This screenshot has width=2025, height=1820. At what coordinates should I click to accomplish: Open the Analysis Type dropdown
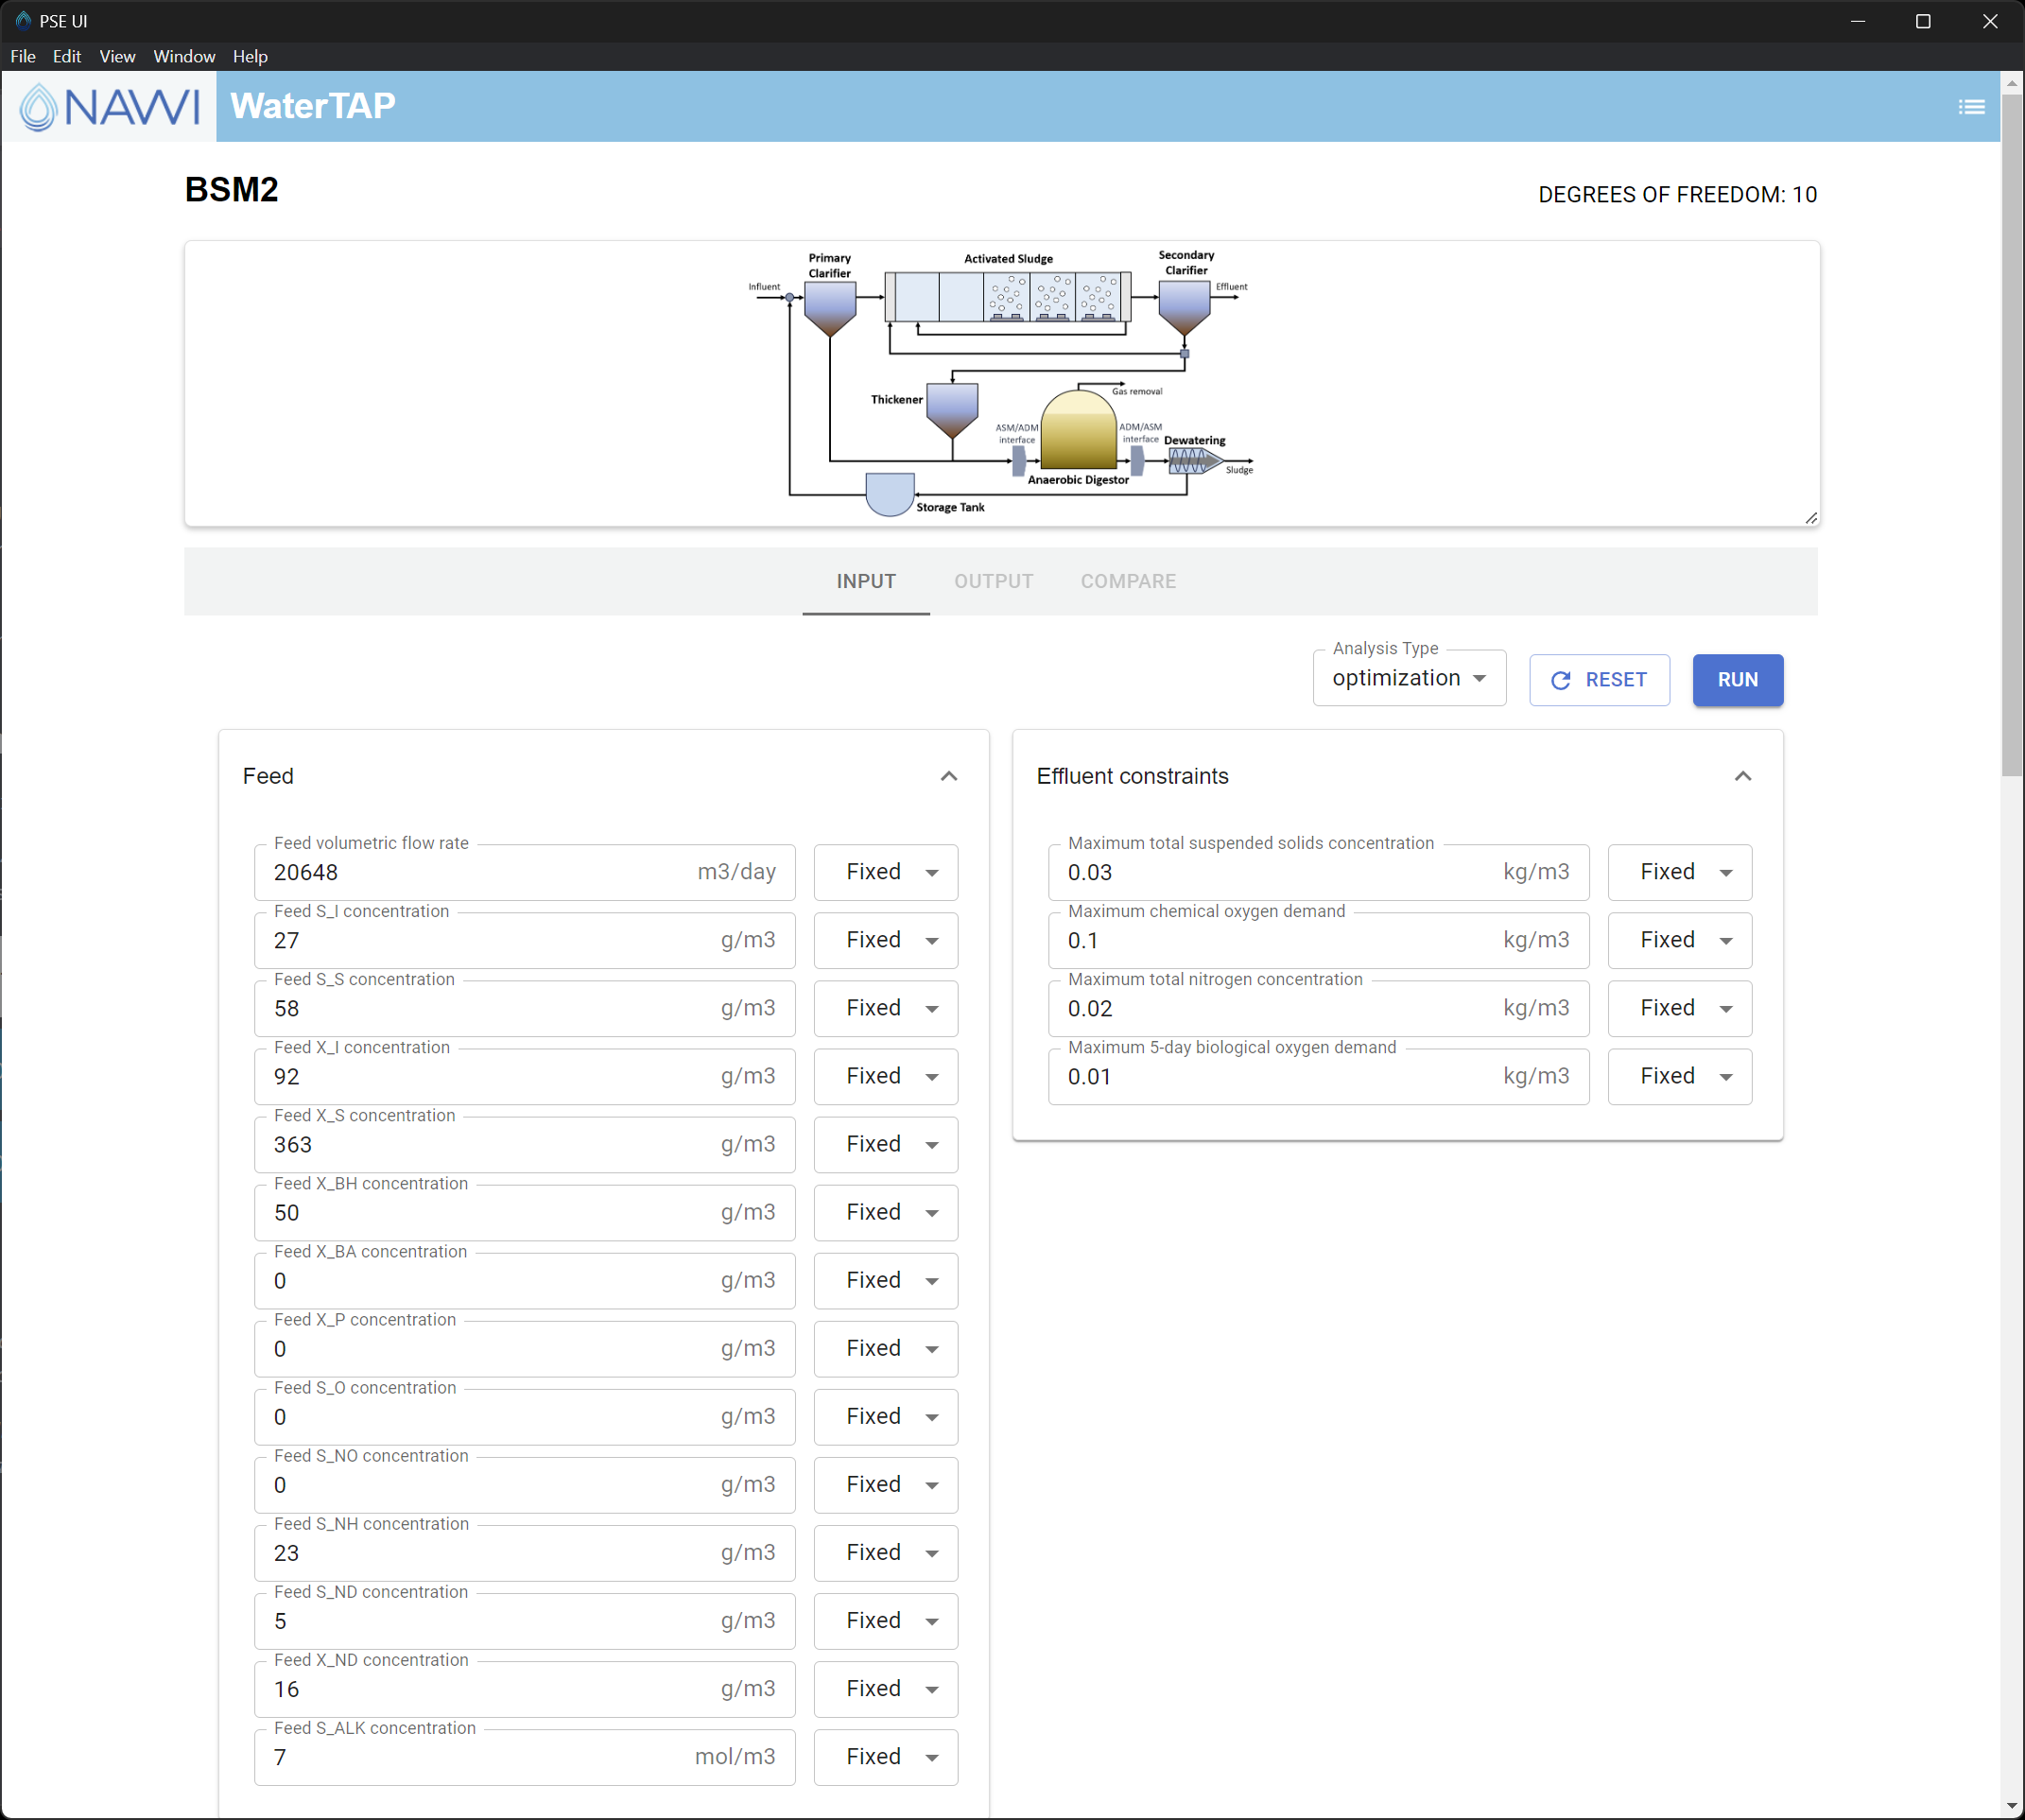pyautogui.click(x=1409, y=678)
